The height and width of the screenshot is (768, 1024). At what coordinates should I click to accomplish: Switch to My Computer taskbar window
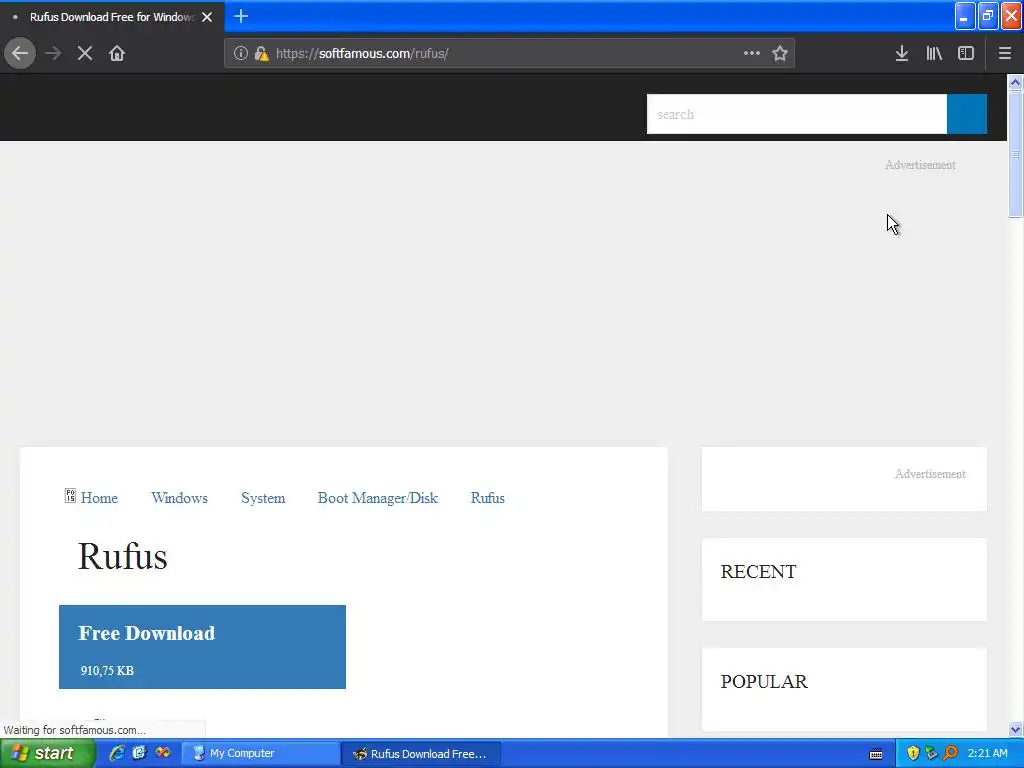tap(261, 753)
